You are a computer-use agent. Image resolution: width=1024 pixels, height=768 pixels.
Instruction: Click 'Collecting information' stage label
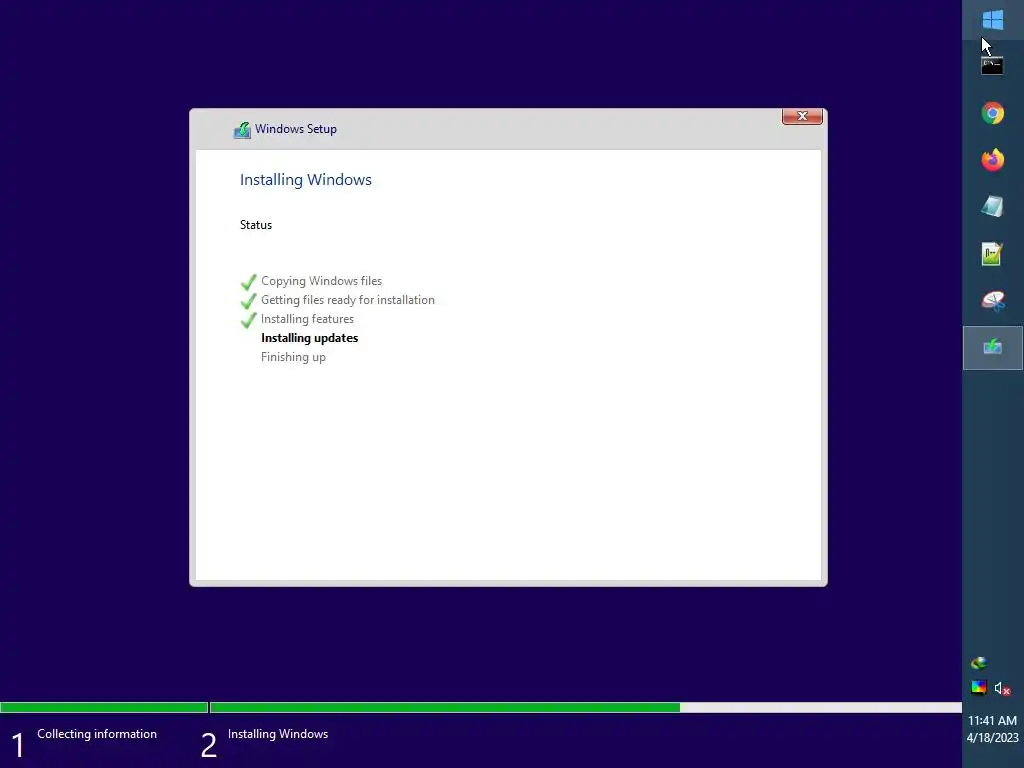97,734
